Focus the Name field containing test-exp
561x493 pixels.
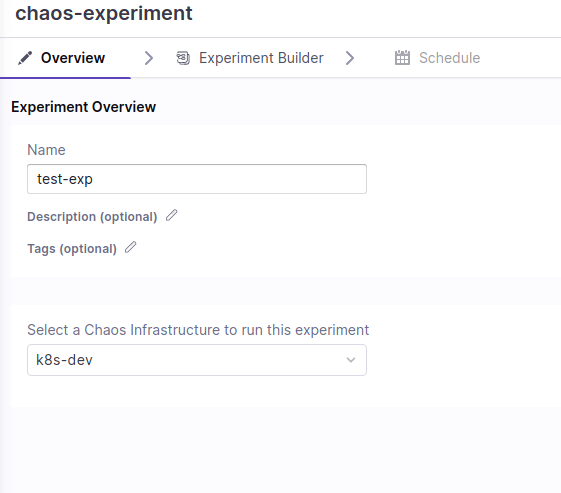pyautogui.click(x=197, y=179)
